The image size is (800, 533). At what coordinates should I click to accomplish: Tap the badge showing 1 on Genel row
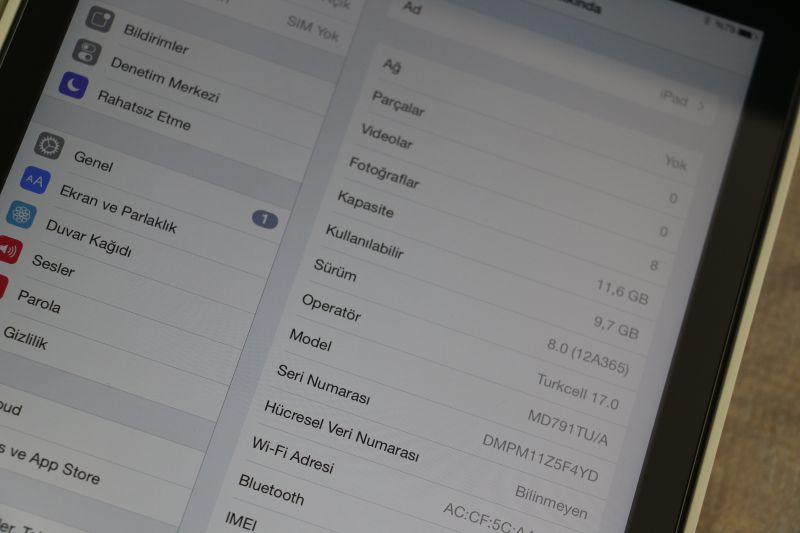(265, 219)
